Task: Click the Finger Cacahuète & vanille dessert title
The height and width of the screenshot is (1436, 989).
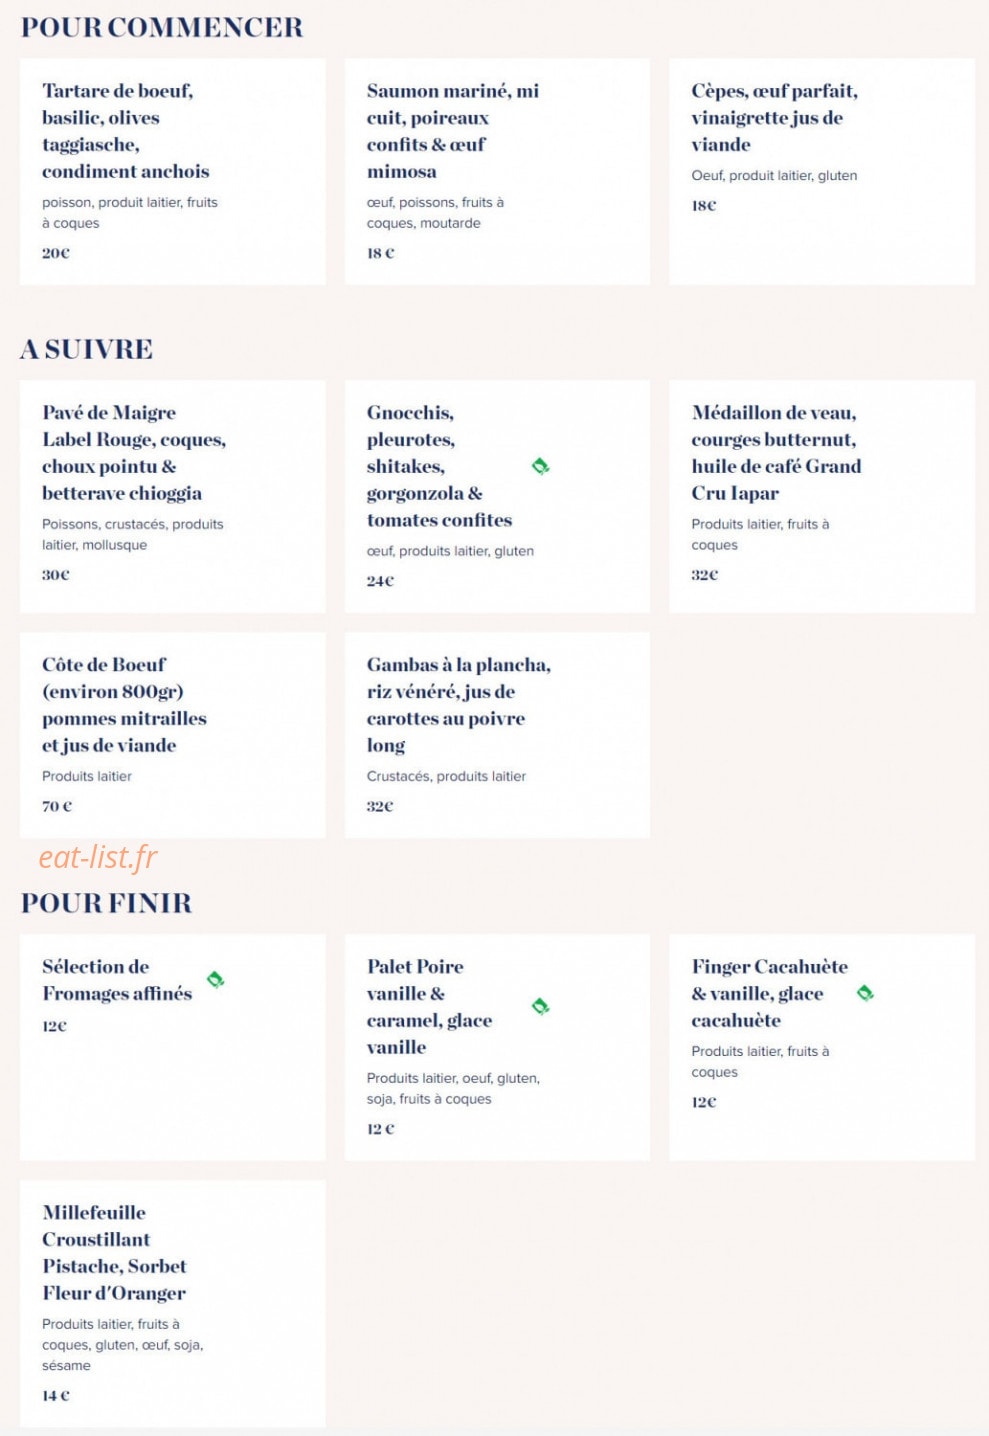Action: pyautogui.click(x=769, y=993)
